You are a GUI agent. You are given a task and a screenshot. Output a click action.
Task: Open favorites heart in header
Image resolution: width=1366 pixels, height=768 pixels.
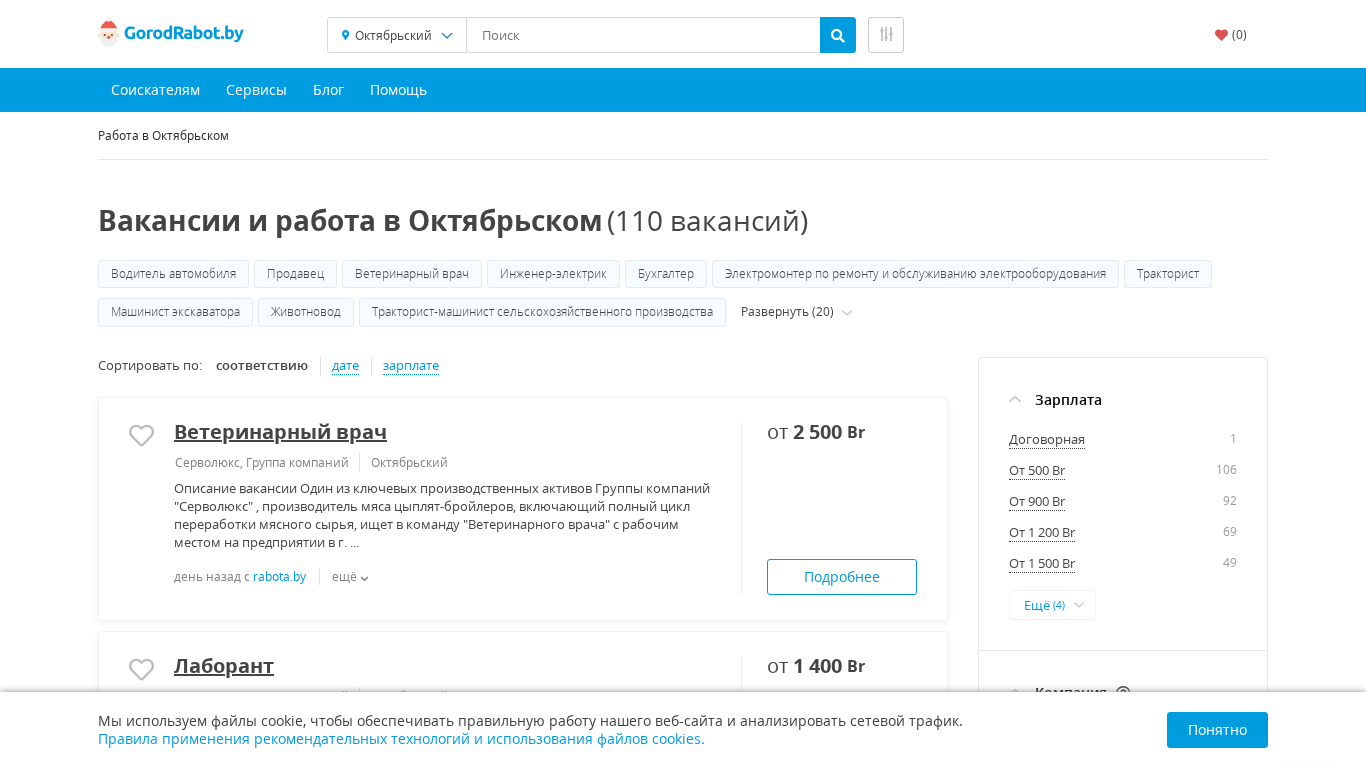point(1230,35)
